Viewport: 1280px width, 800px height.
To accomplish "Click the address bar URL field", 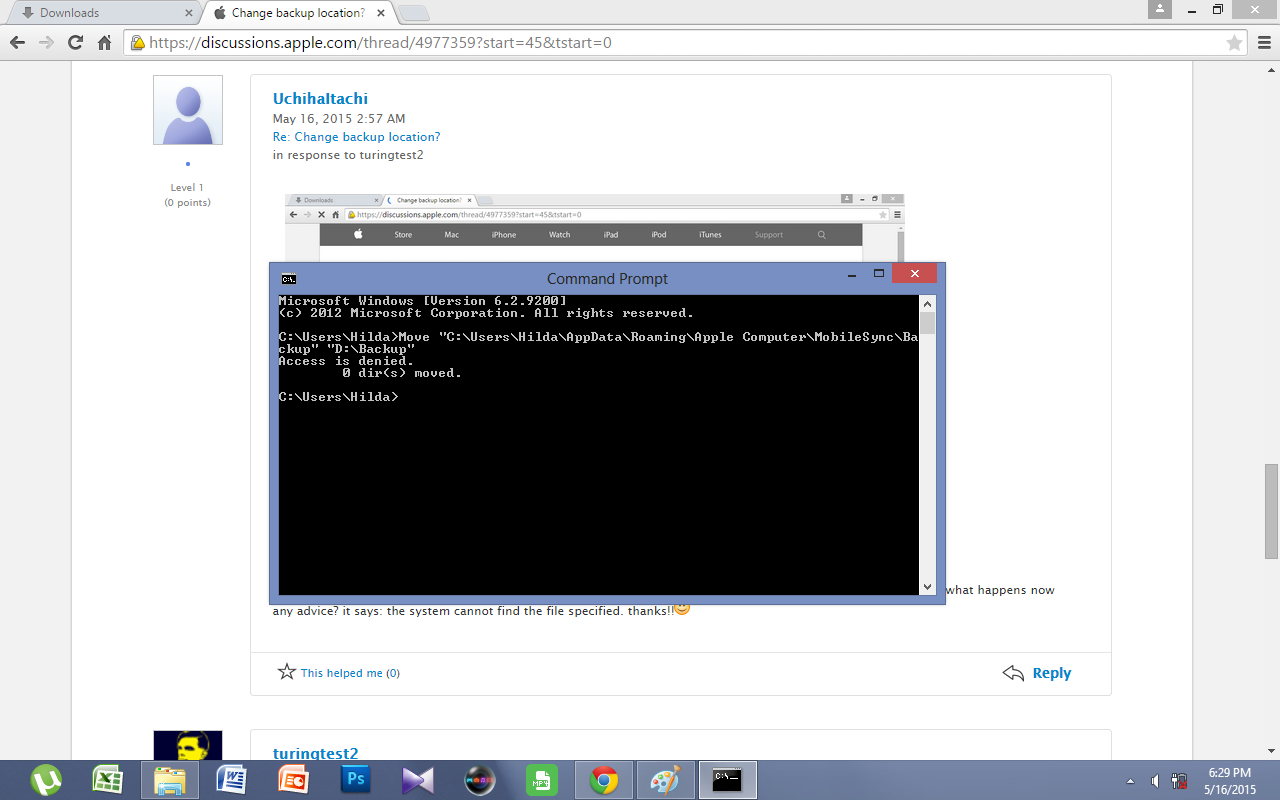I will (680, 43).
